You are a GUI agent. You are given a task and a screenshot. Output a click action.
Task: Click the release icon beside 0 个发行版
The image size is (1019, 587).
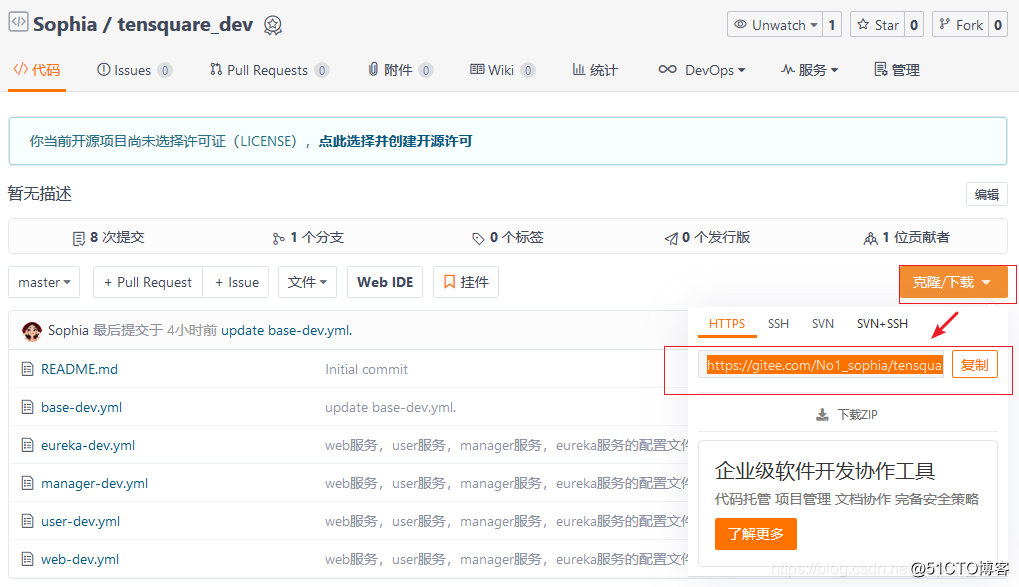click(671, 239)
